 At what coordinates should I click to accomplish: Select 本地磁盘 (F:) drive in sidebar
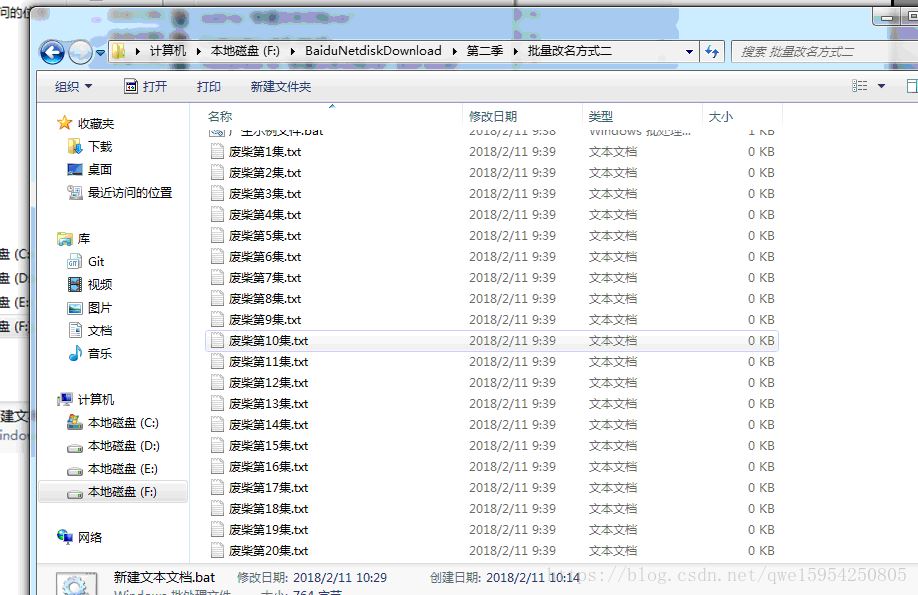click(113, 492)
